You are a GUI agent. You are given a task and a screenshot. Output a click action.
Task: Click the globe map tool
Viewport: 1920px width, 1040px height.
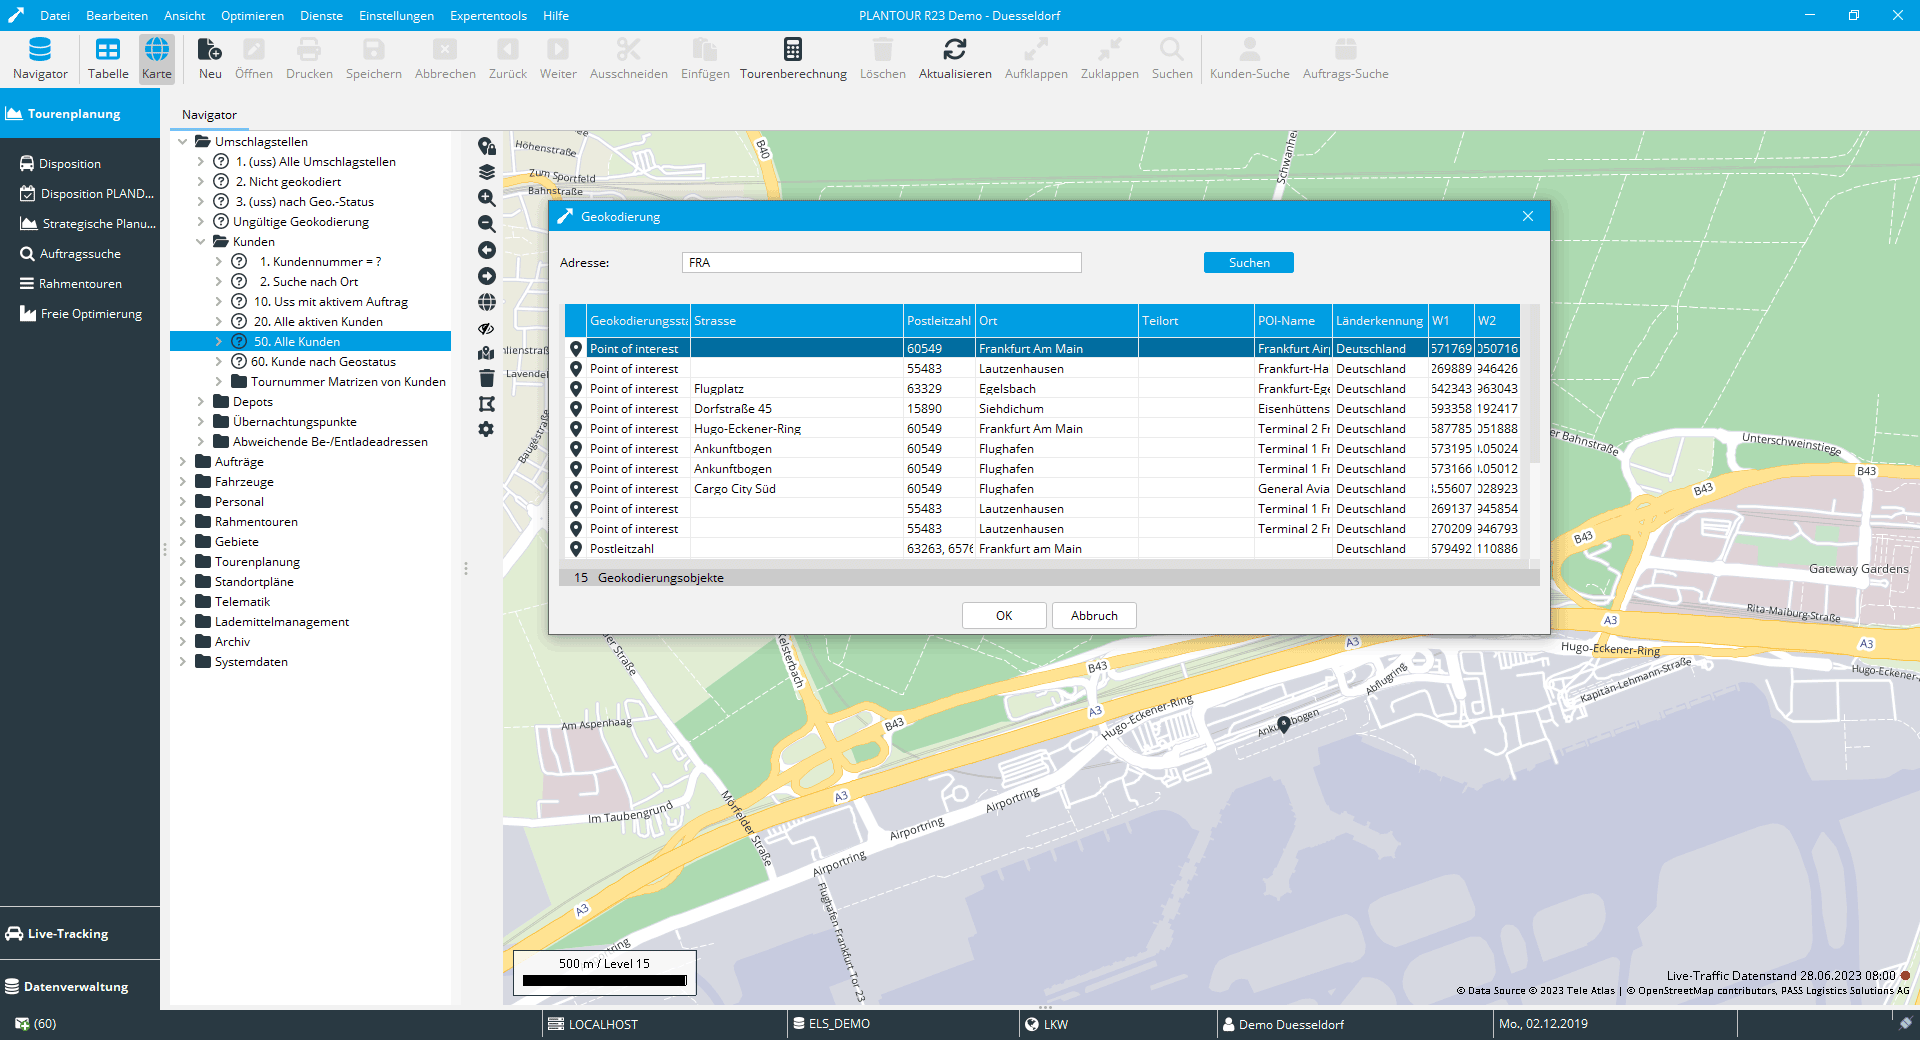pos(487,302)
